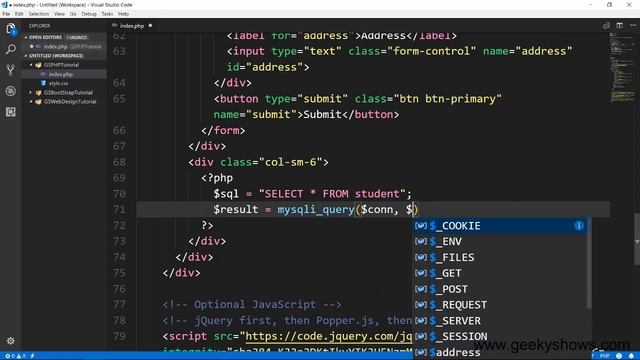Open the Extensions view

pyautogui.click(x=11, y=112)
